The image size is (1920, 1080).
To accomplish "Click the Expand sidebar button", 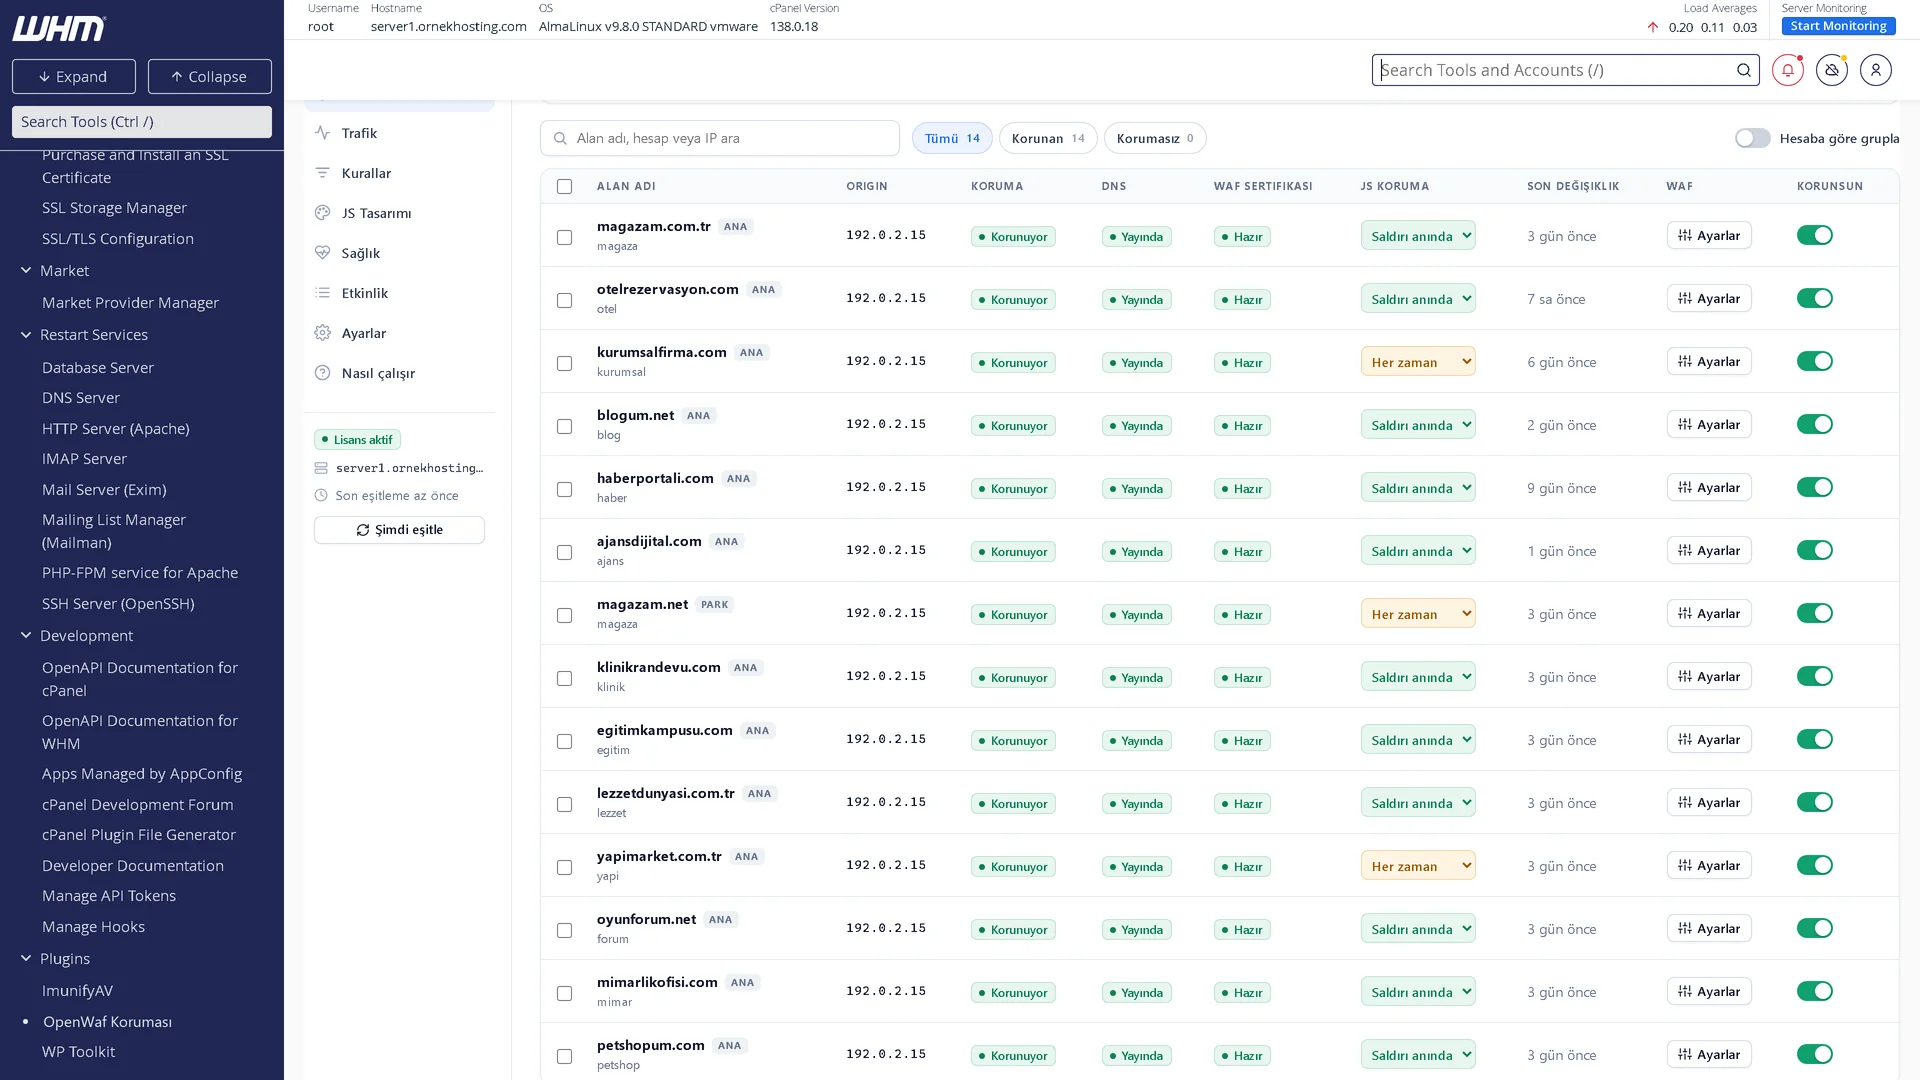I will tap(73, 76).
